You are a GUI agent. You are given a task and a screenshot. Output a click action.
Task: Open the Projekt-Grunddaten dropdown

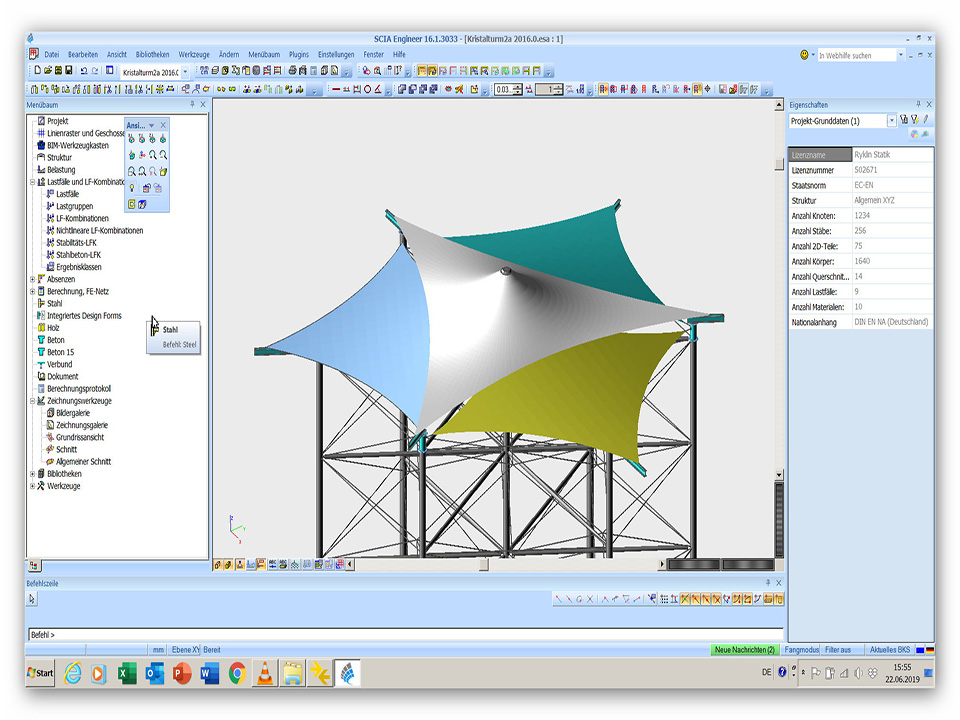(x=891, y=121)
